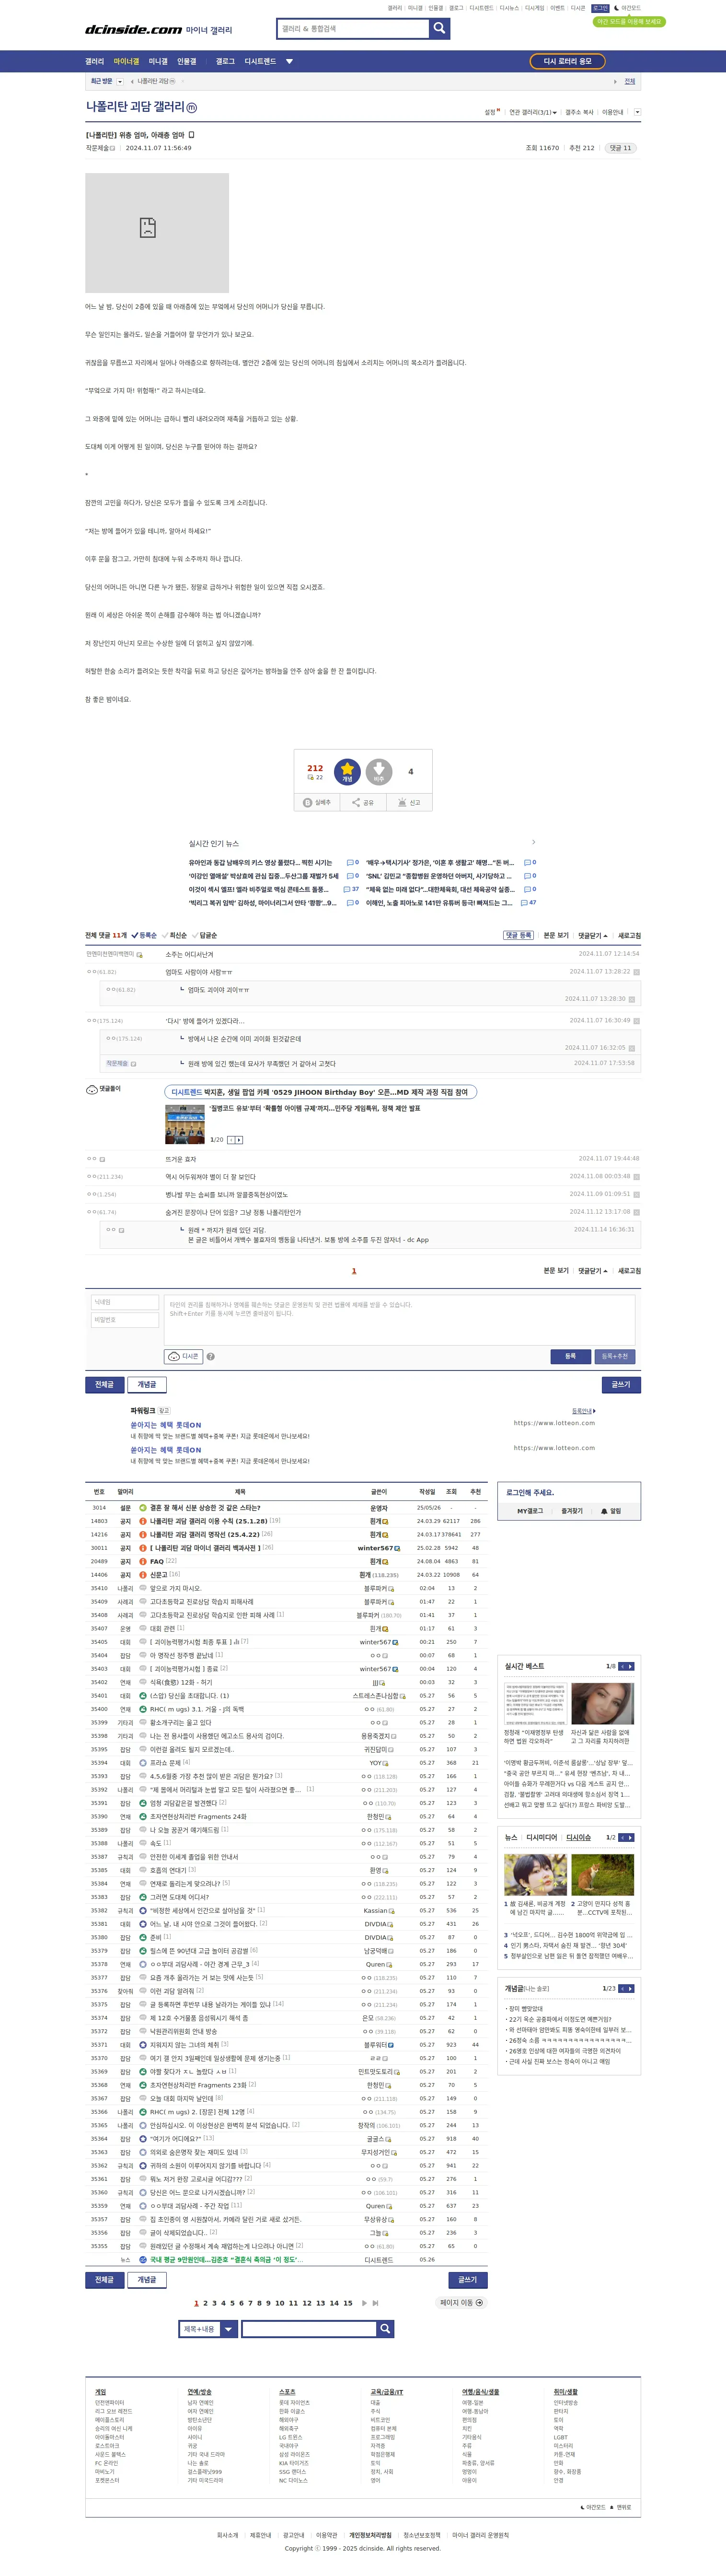Viewport: 726px width, 2576px height.
Task: Click the 등록+추천 button
Action: coord(615,1356)
